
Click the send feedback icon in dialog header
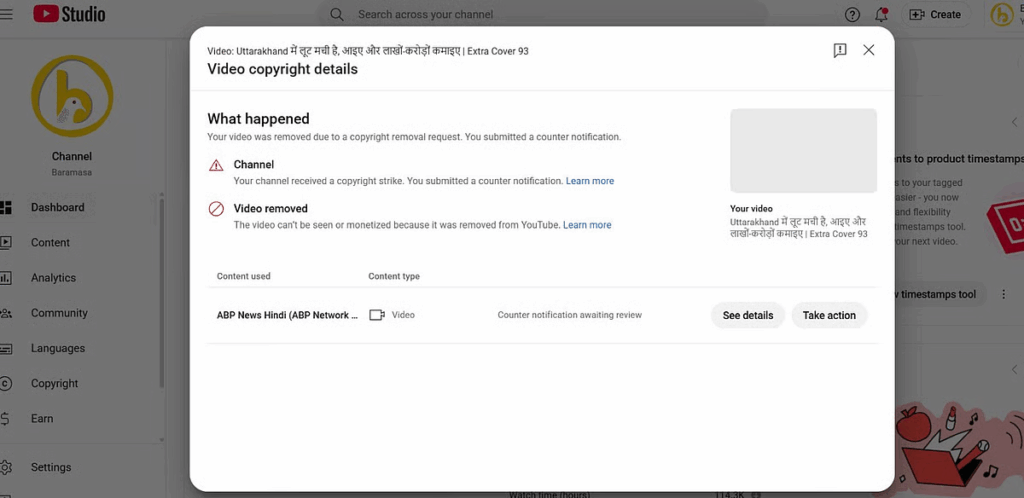point(840,50)
